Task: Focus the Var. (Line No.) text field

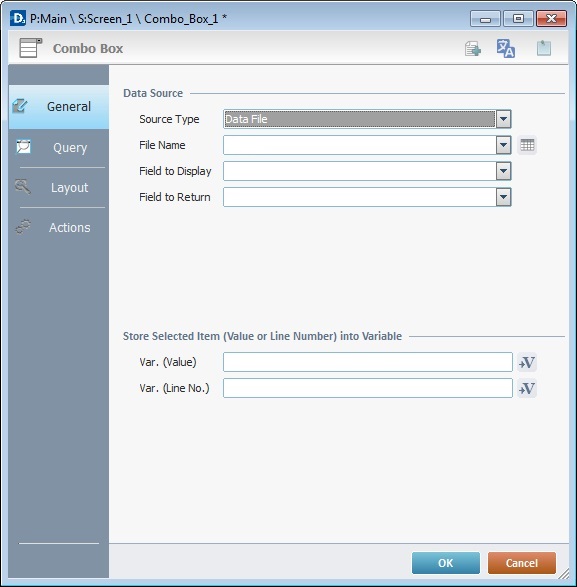Action: (x=368, y=388)
